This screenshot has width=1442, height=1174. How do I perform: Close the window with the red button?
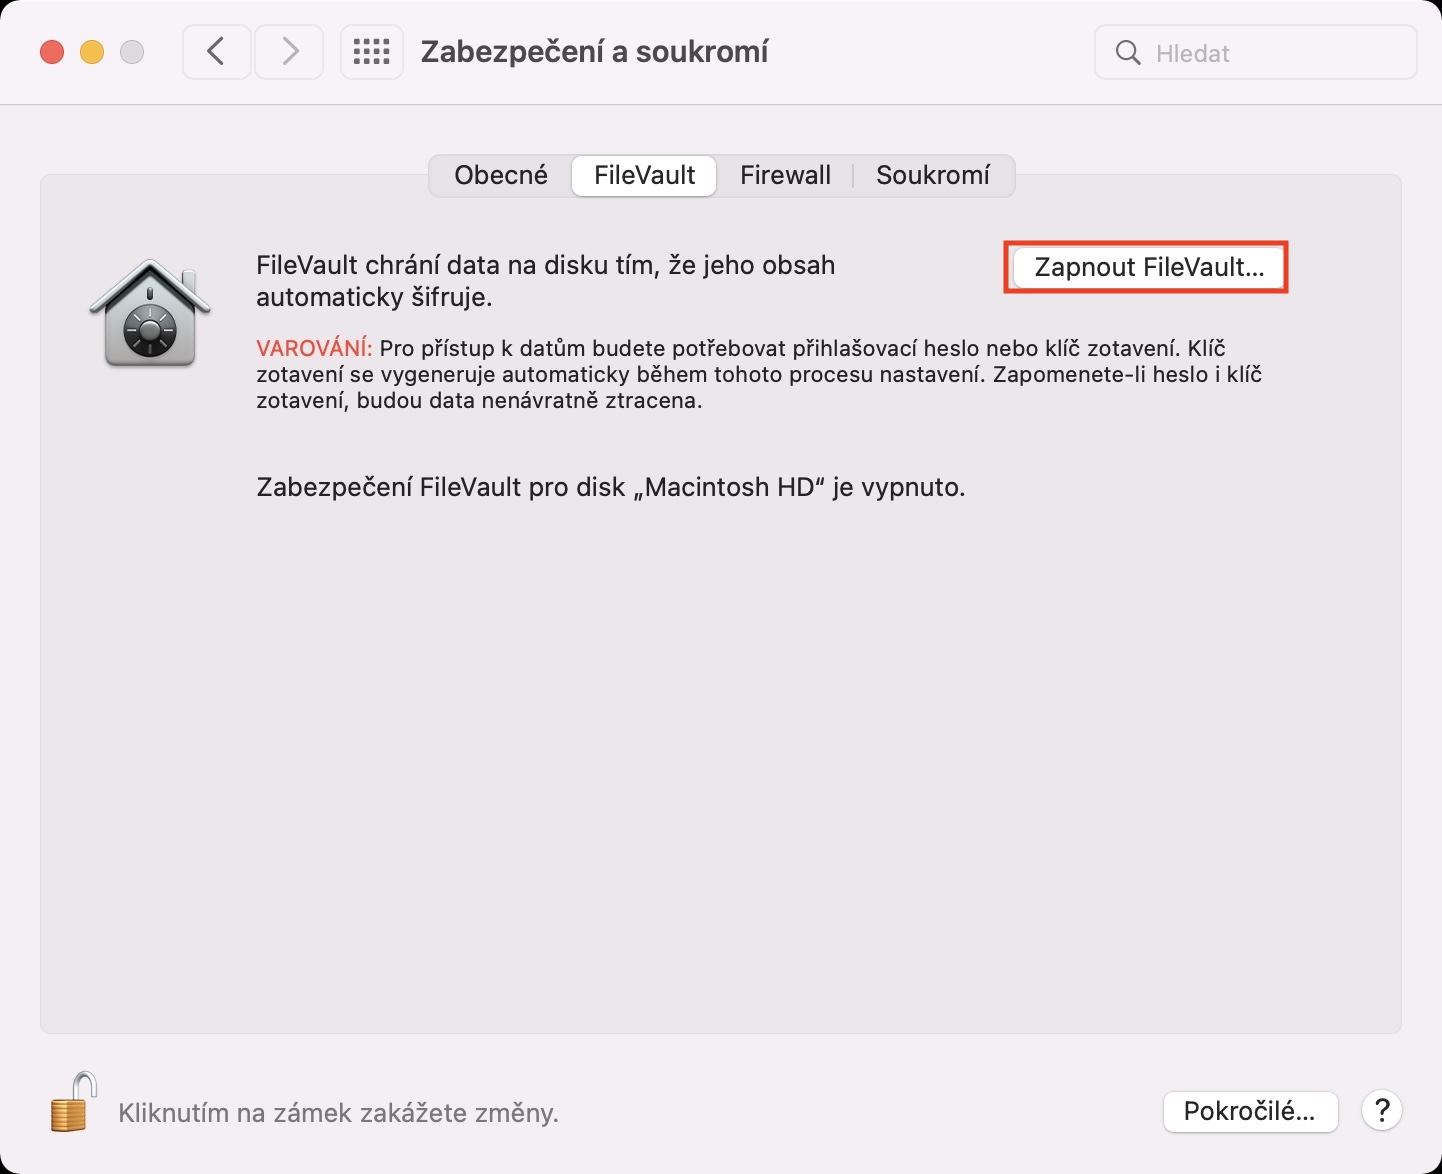click(x=52, y=52)
